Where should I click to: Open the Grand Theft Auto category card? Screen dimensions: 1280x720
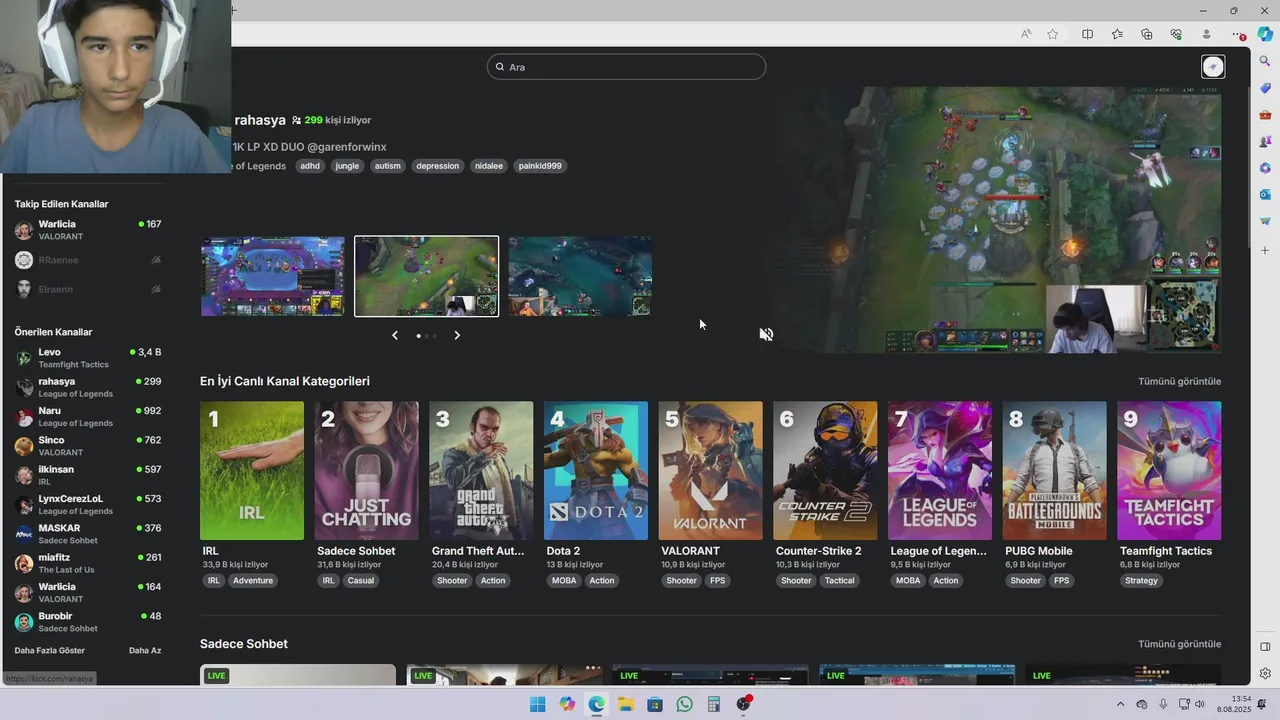click(481, 471)
